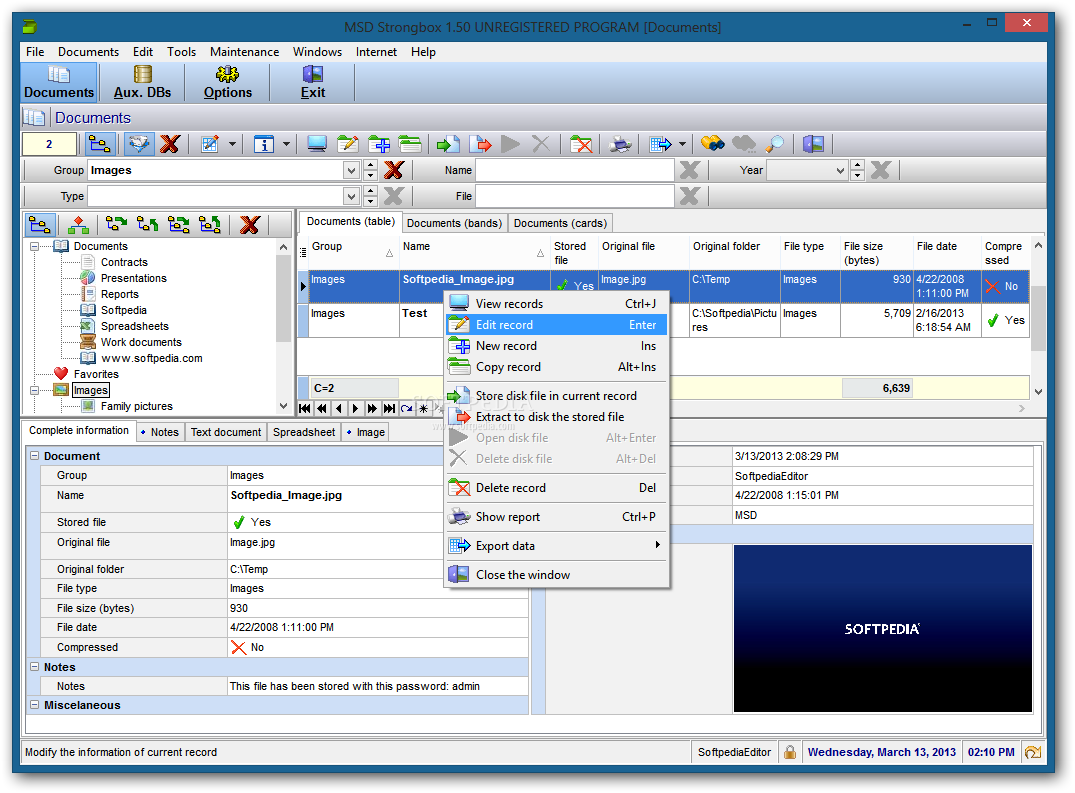The height and width of the screenshot is (793, 1075).
Task: Select Spreadsheets in the tree
Action: [134, 326]
